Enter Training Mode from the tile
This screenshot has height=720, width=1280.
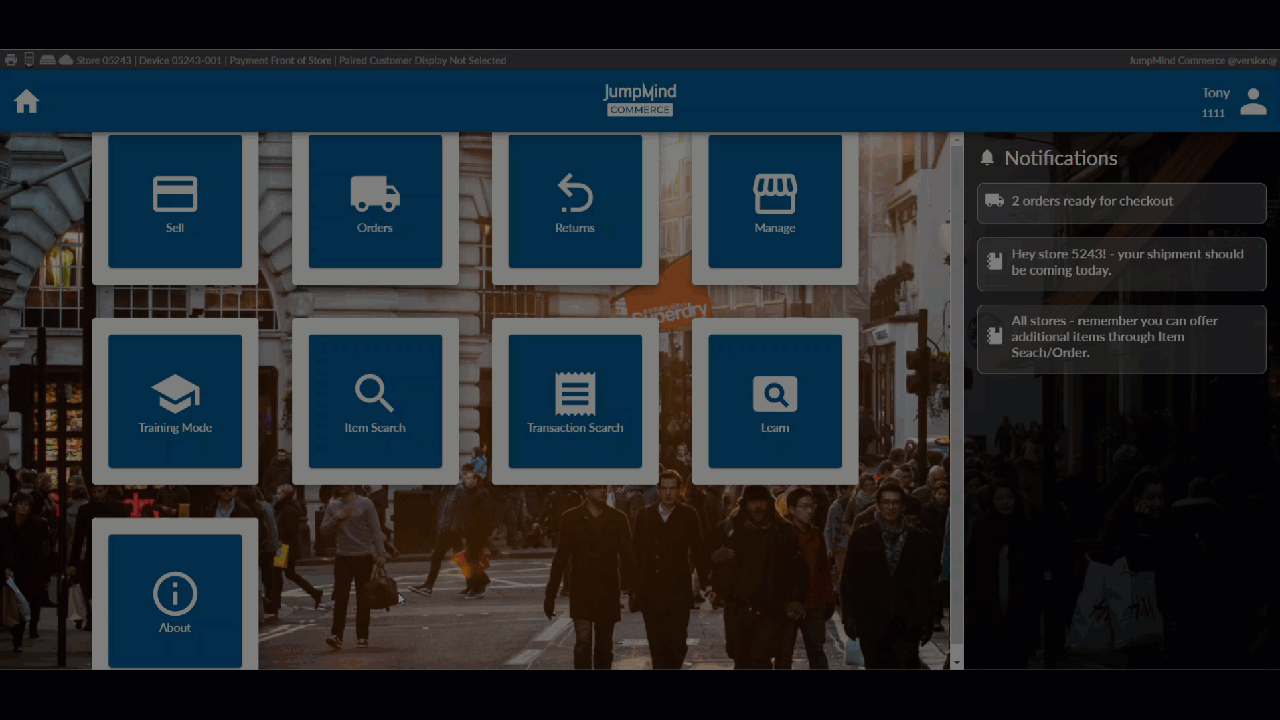175,401
